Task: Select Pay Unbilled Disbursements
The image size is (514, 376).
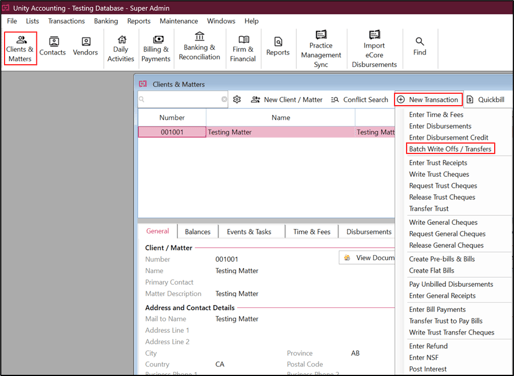Action: click(x=451, y=284)
